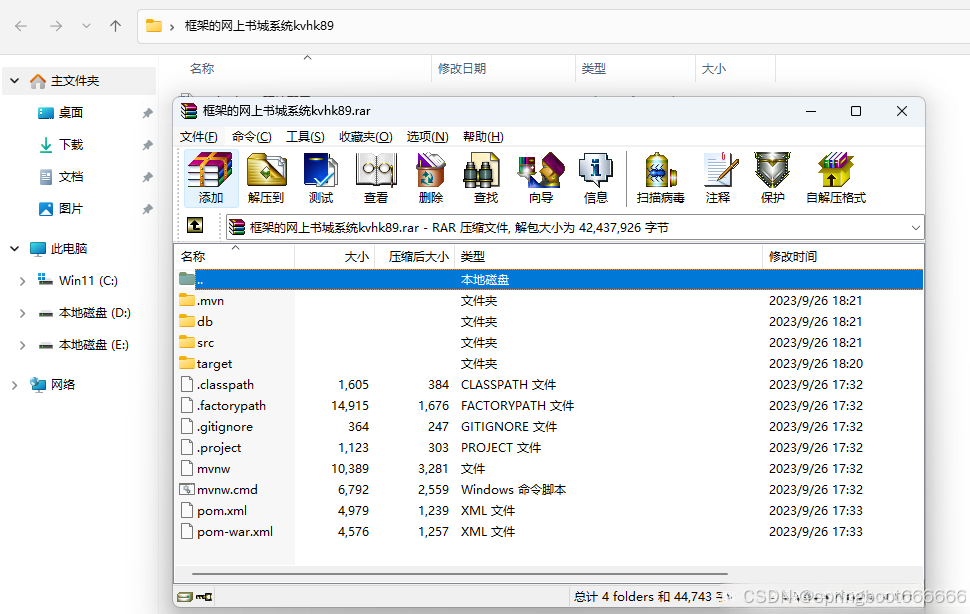Viewport: 970px width, 614px height.
Task: Click the Scan Virus (扫描病毒) icon
Action: tap(660, 178)
